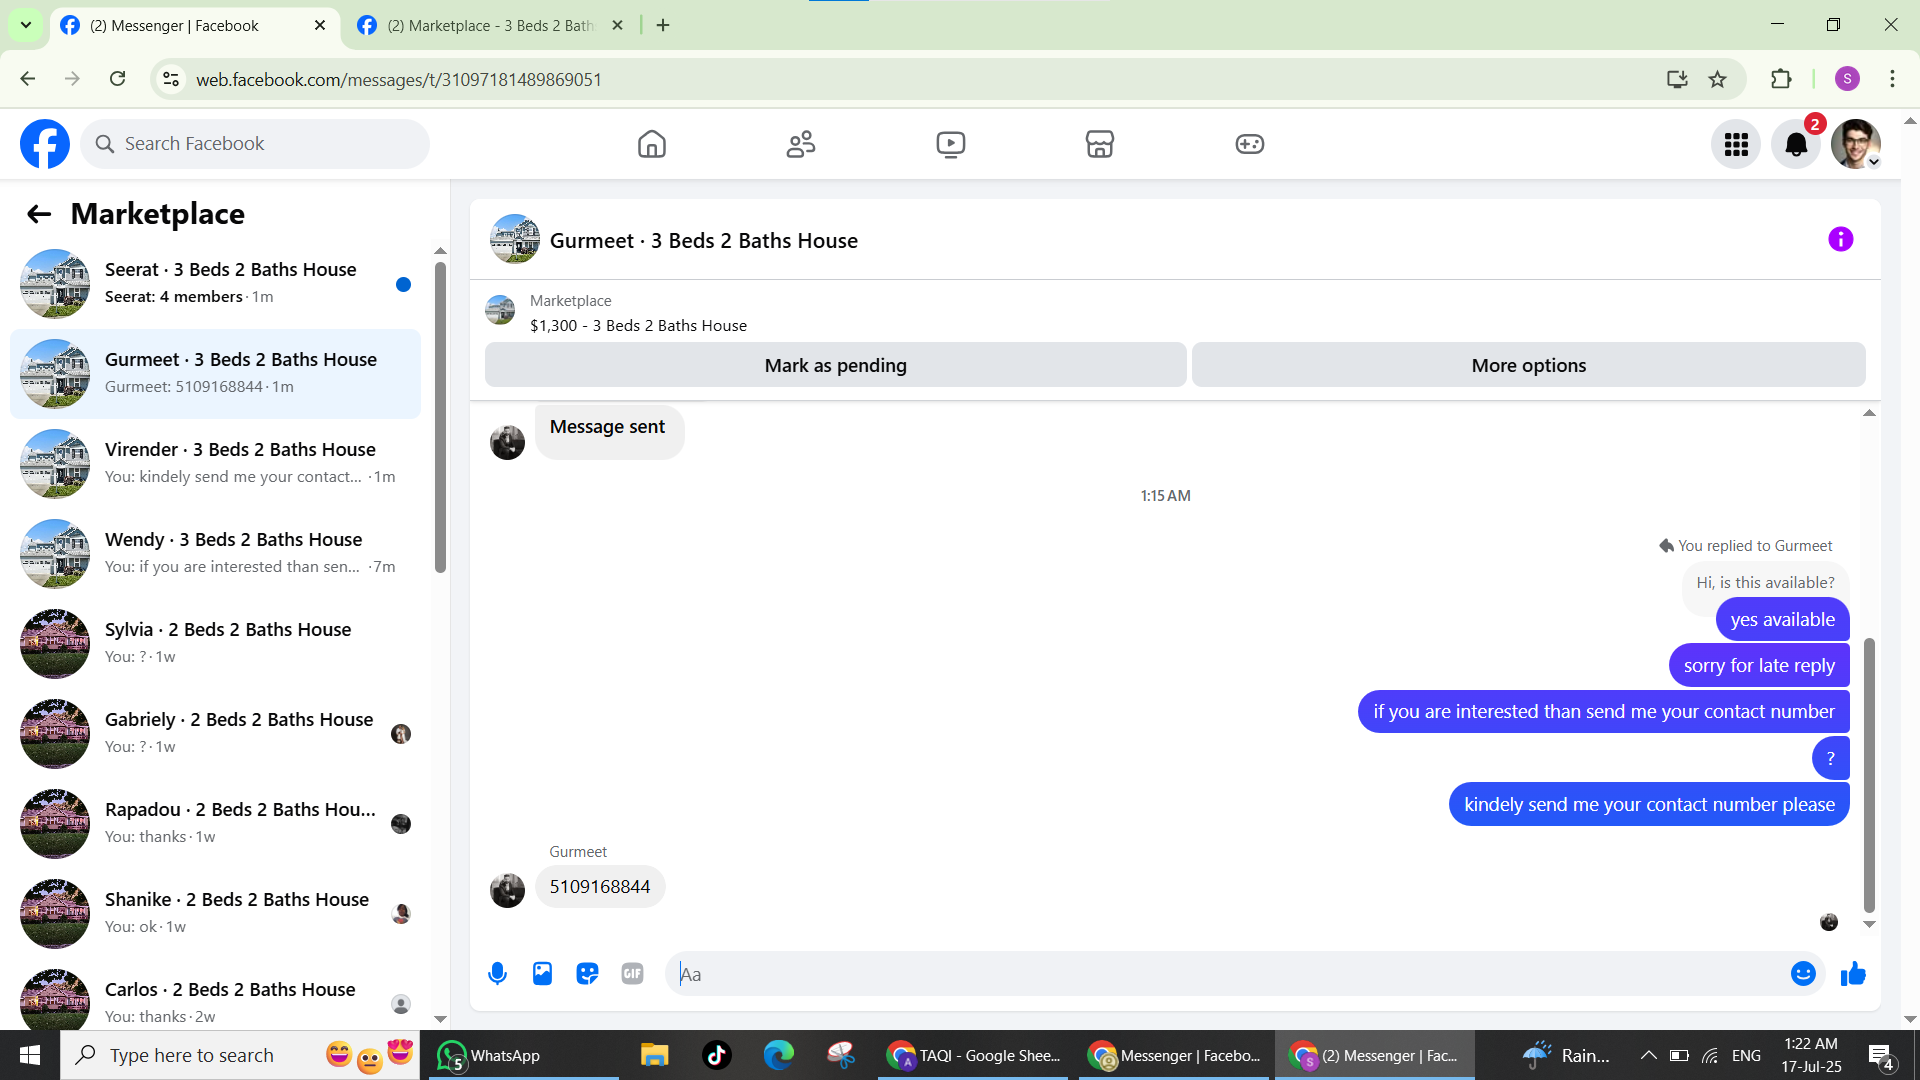Open the Wendy 3 Beds 2 Baths conversation

click(215, 554)
